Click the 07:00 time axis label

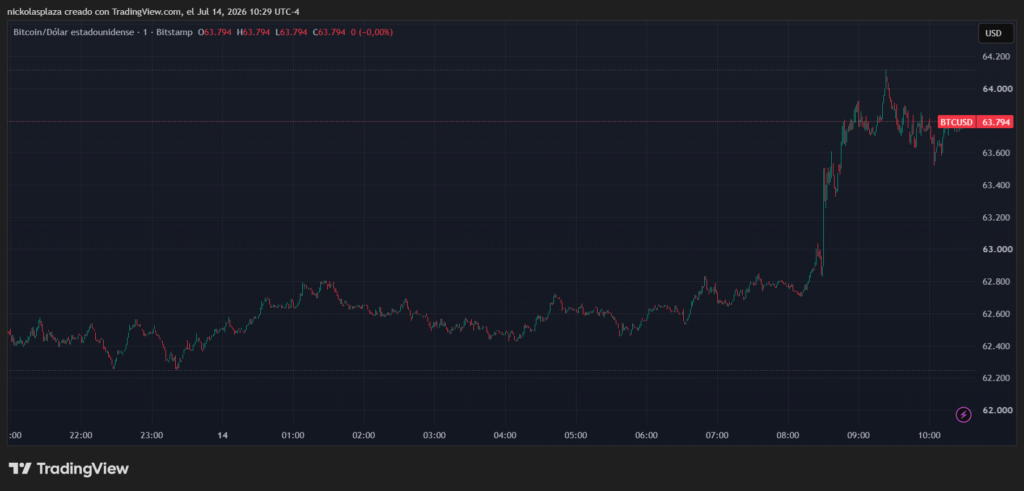tap(717, 436)
